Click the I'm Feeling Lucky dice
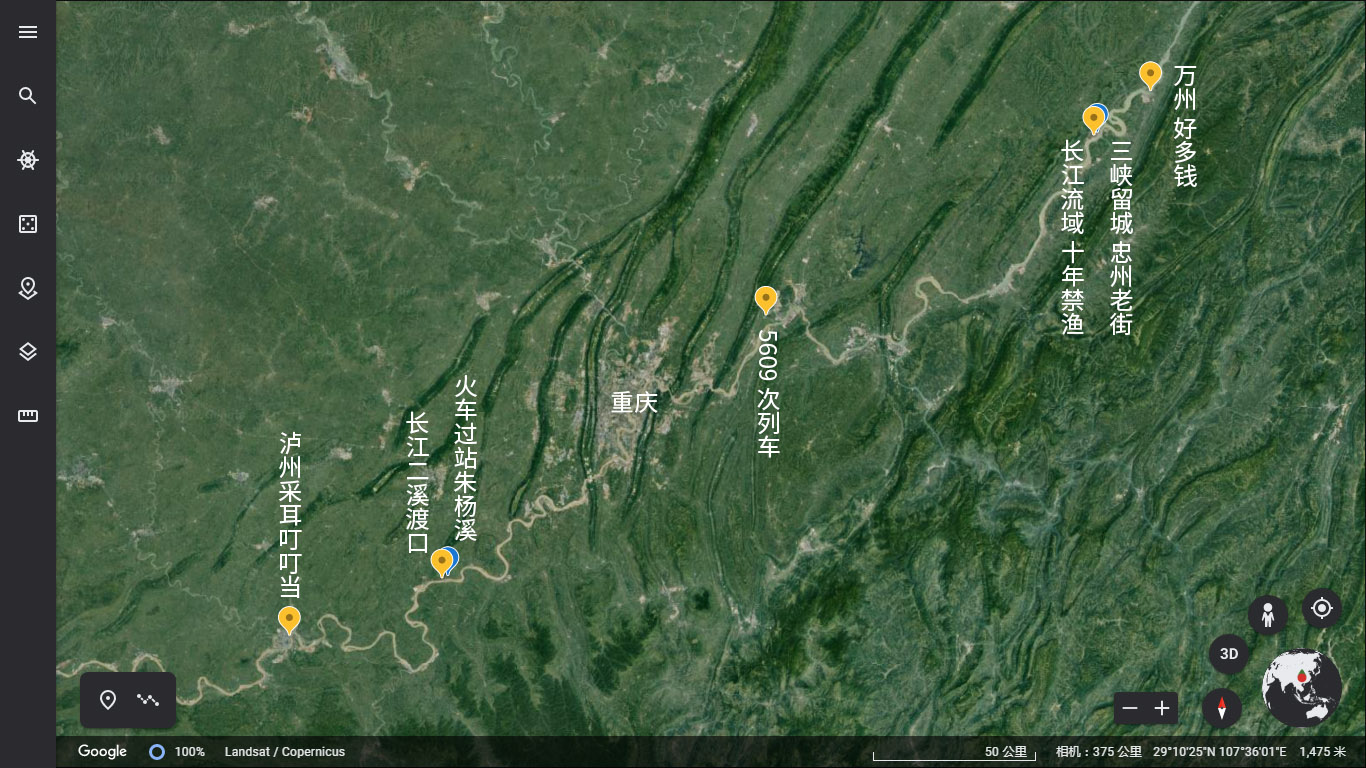This screenshot has width=1366, height=768. tap(28, 224)
